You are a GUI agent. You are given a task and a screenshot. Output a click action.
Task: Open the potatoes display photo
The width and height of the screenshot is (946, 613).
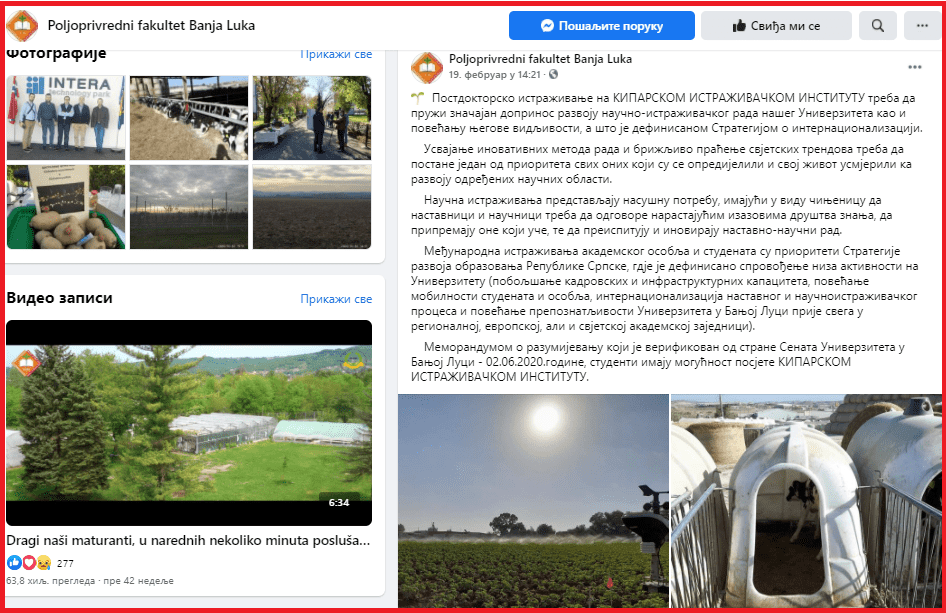[x=66, y=207]
